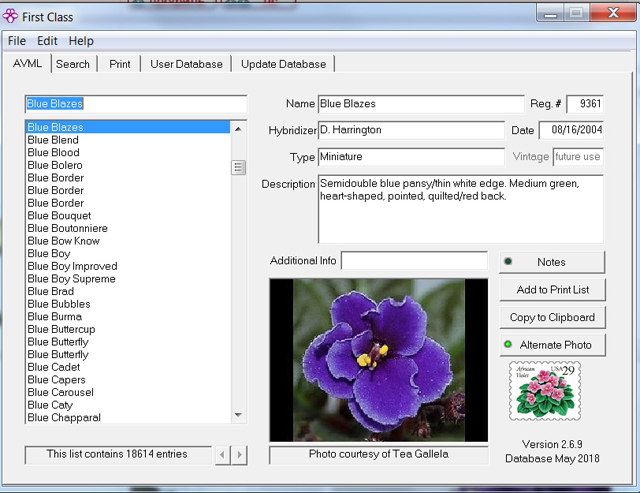Switch to the Print tab
The height and width of the screenshot is (493, 640).
(120, 64)
